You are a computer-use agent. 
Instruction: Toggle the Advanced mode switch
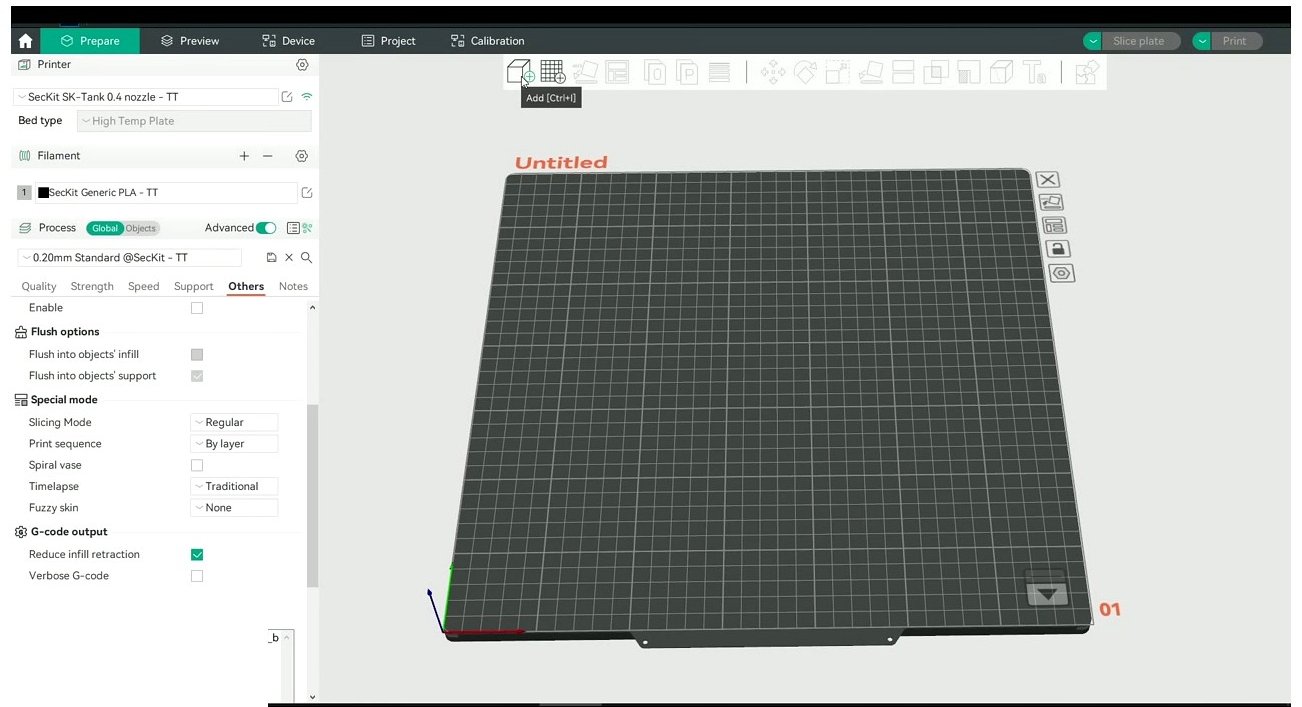click(266, 228)
